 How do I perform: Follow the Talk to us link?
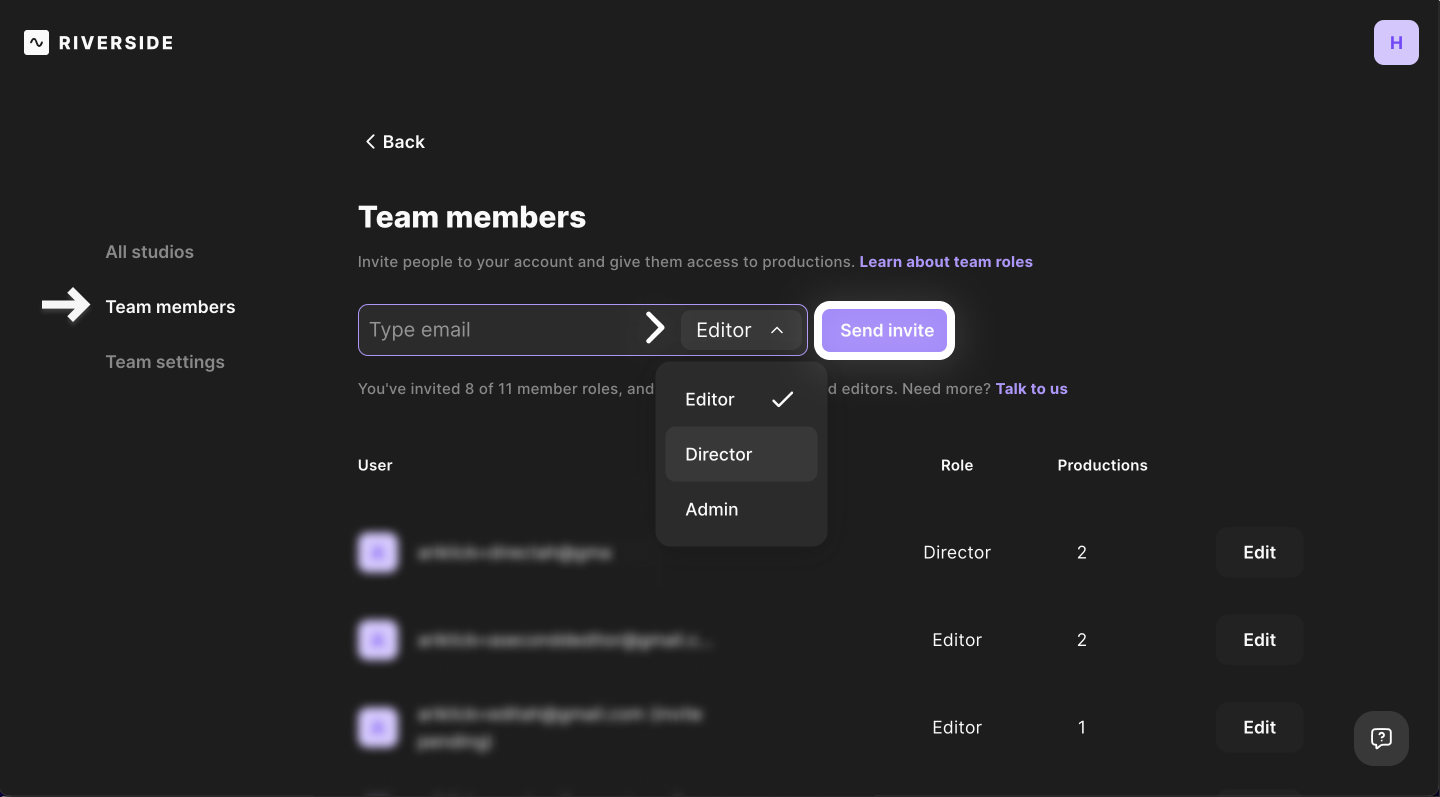point(1031,389)
